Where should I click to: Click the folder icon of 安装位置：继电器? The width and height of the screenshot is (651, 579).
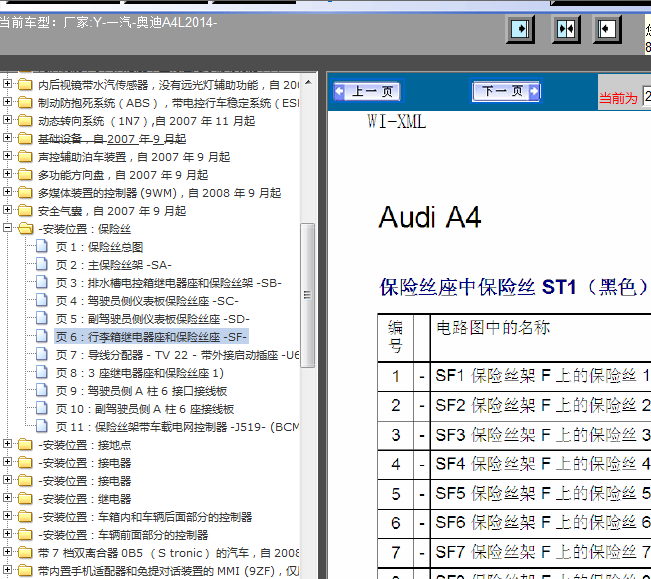coord(25,498)
